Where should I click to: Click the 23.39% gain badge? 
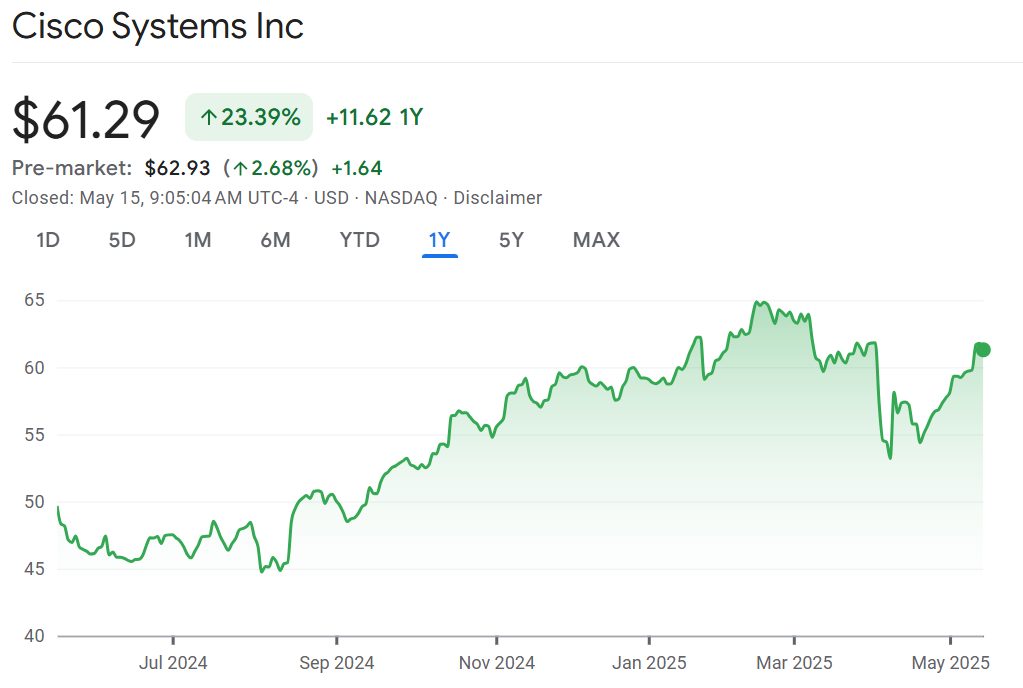[x=249, y=118]
